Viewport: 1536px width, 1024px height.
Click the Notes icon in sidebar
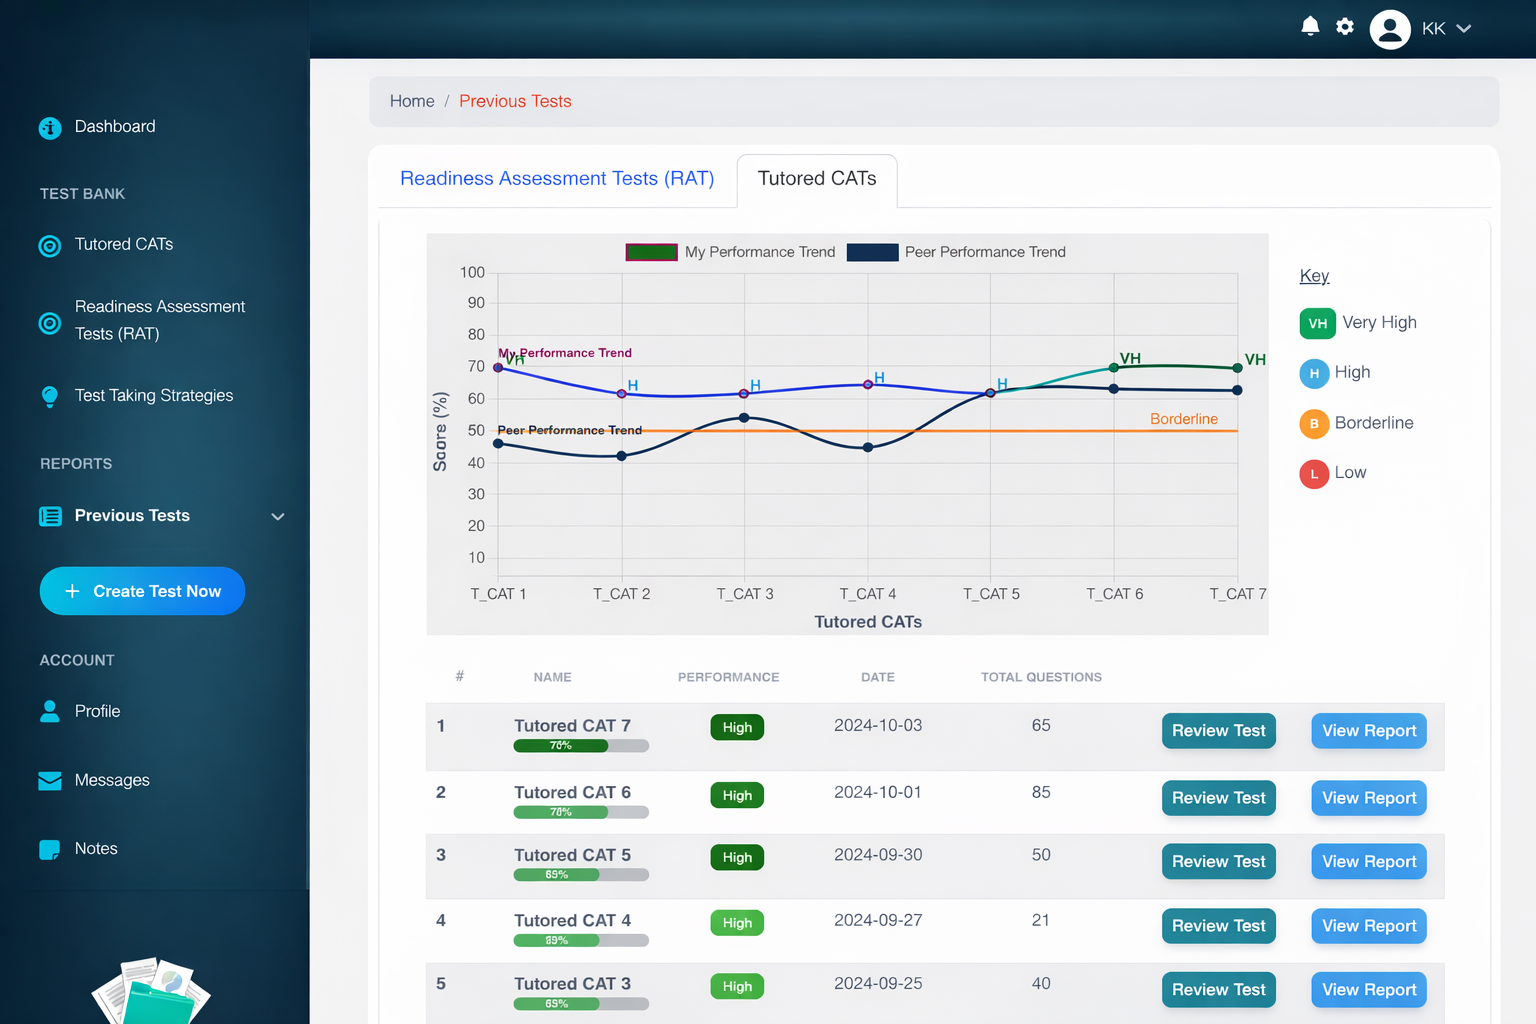(x=50, y=849)
